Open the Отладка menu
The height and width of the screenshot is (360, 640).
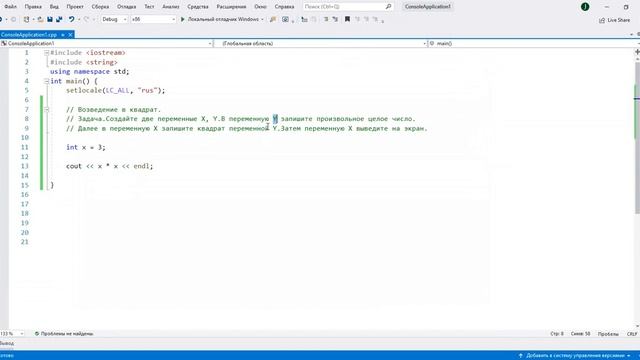127,7
